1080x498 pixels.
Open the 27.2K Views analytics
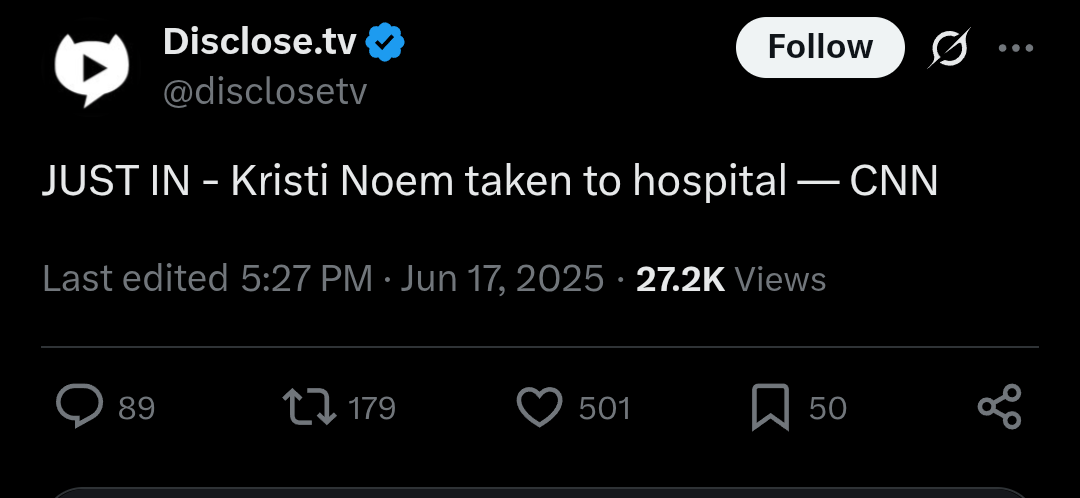pos(731,280)
